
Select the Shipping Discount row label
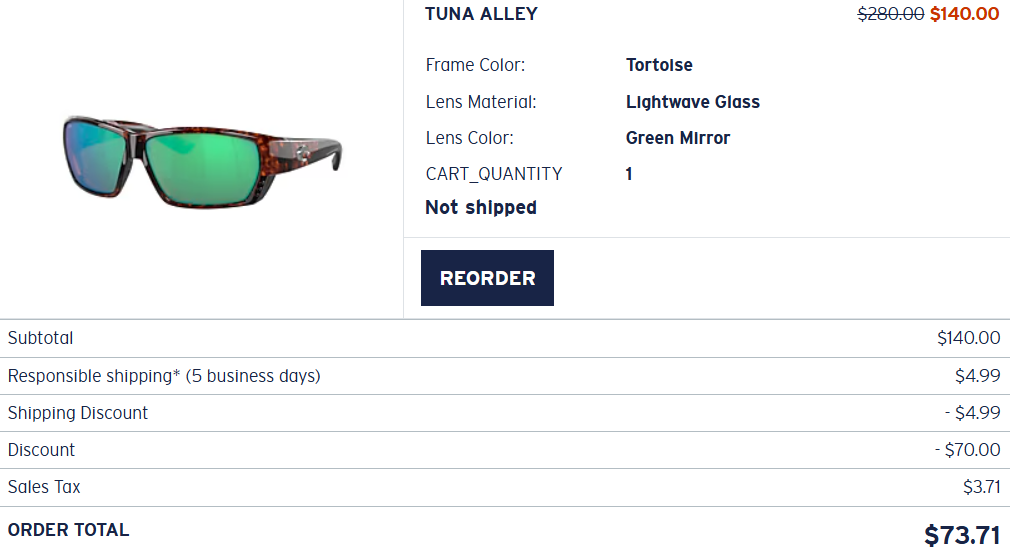pos(78,413)
